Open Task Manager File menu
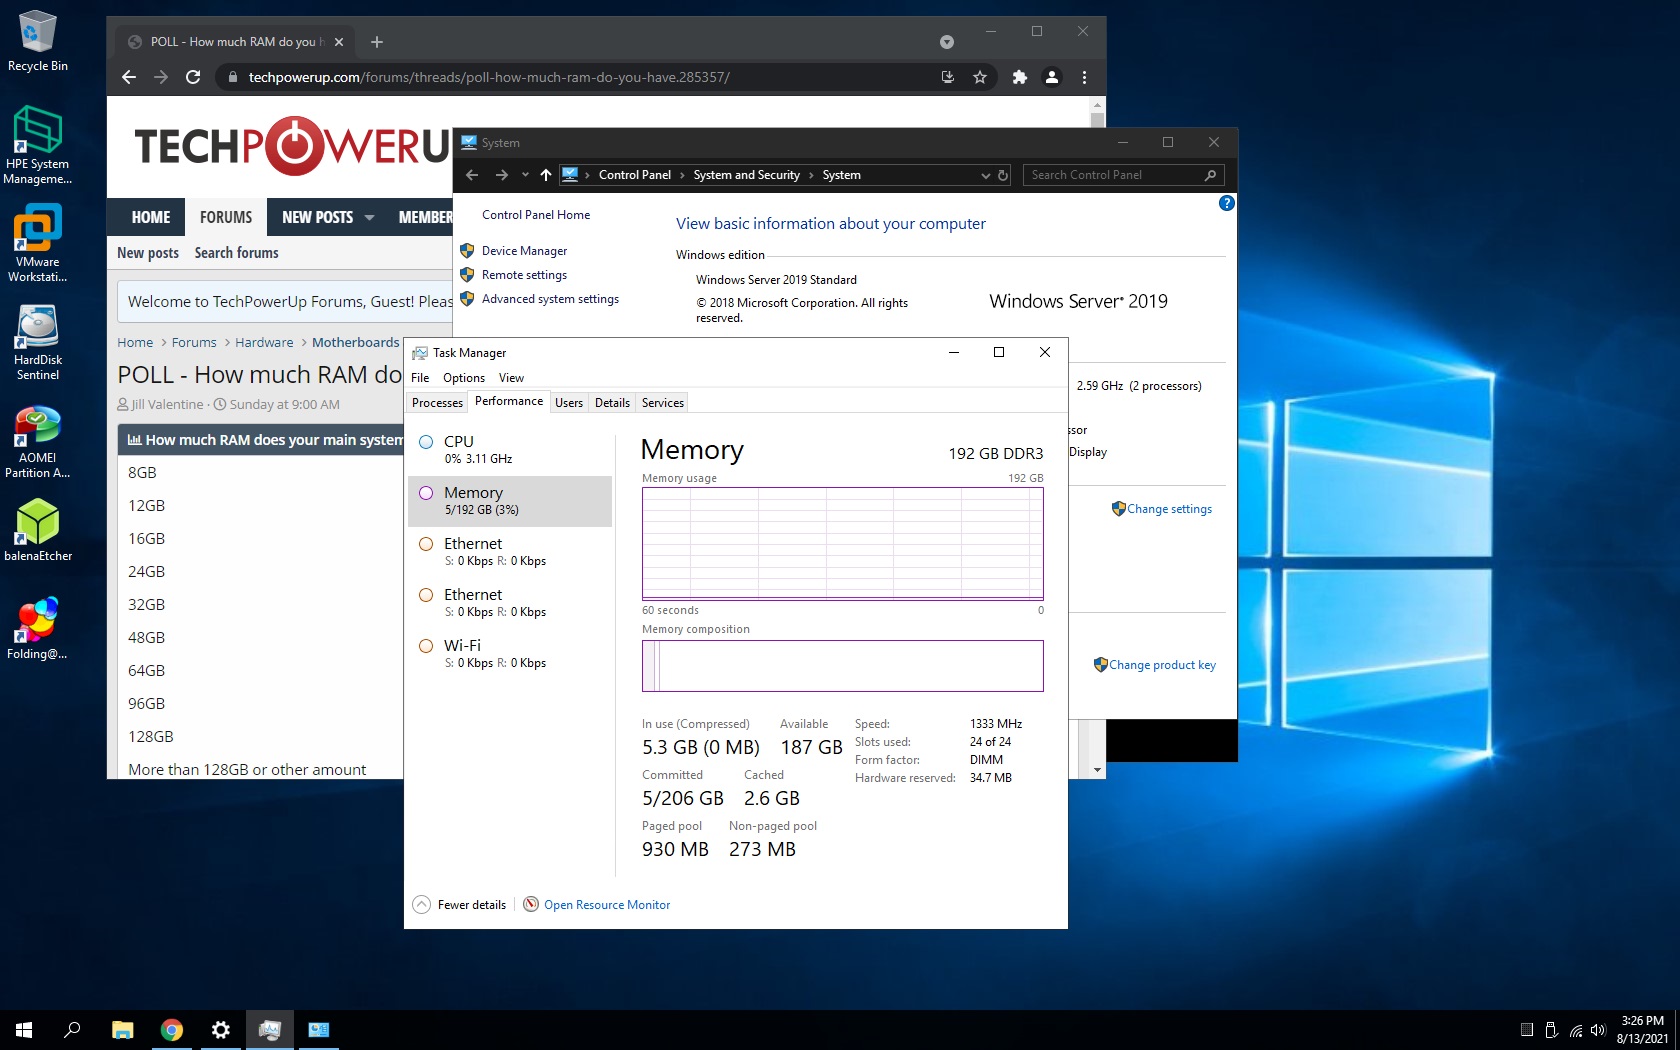 [x=420, y=378]
